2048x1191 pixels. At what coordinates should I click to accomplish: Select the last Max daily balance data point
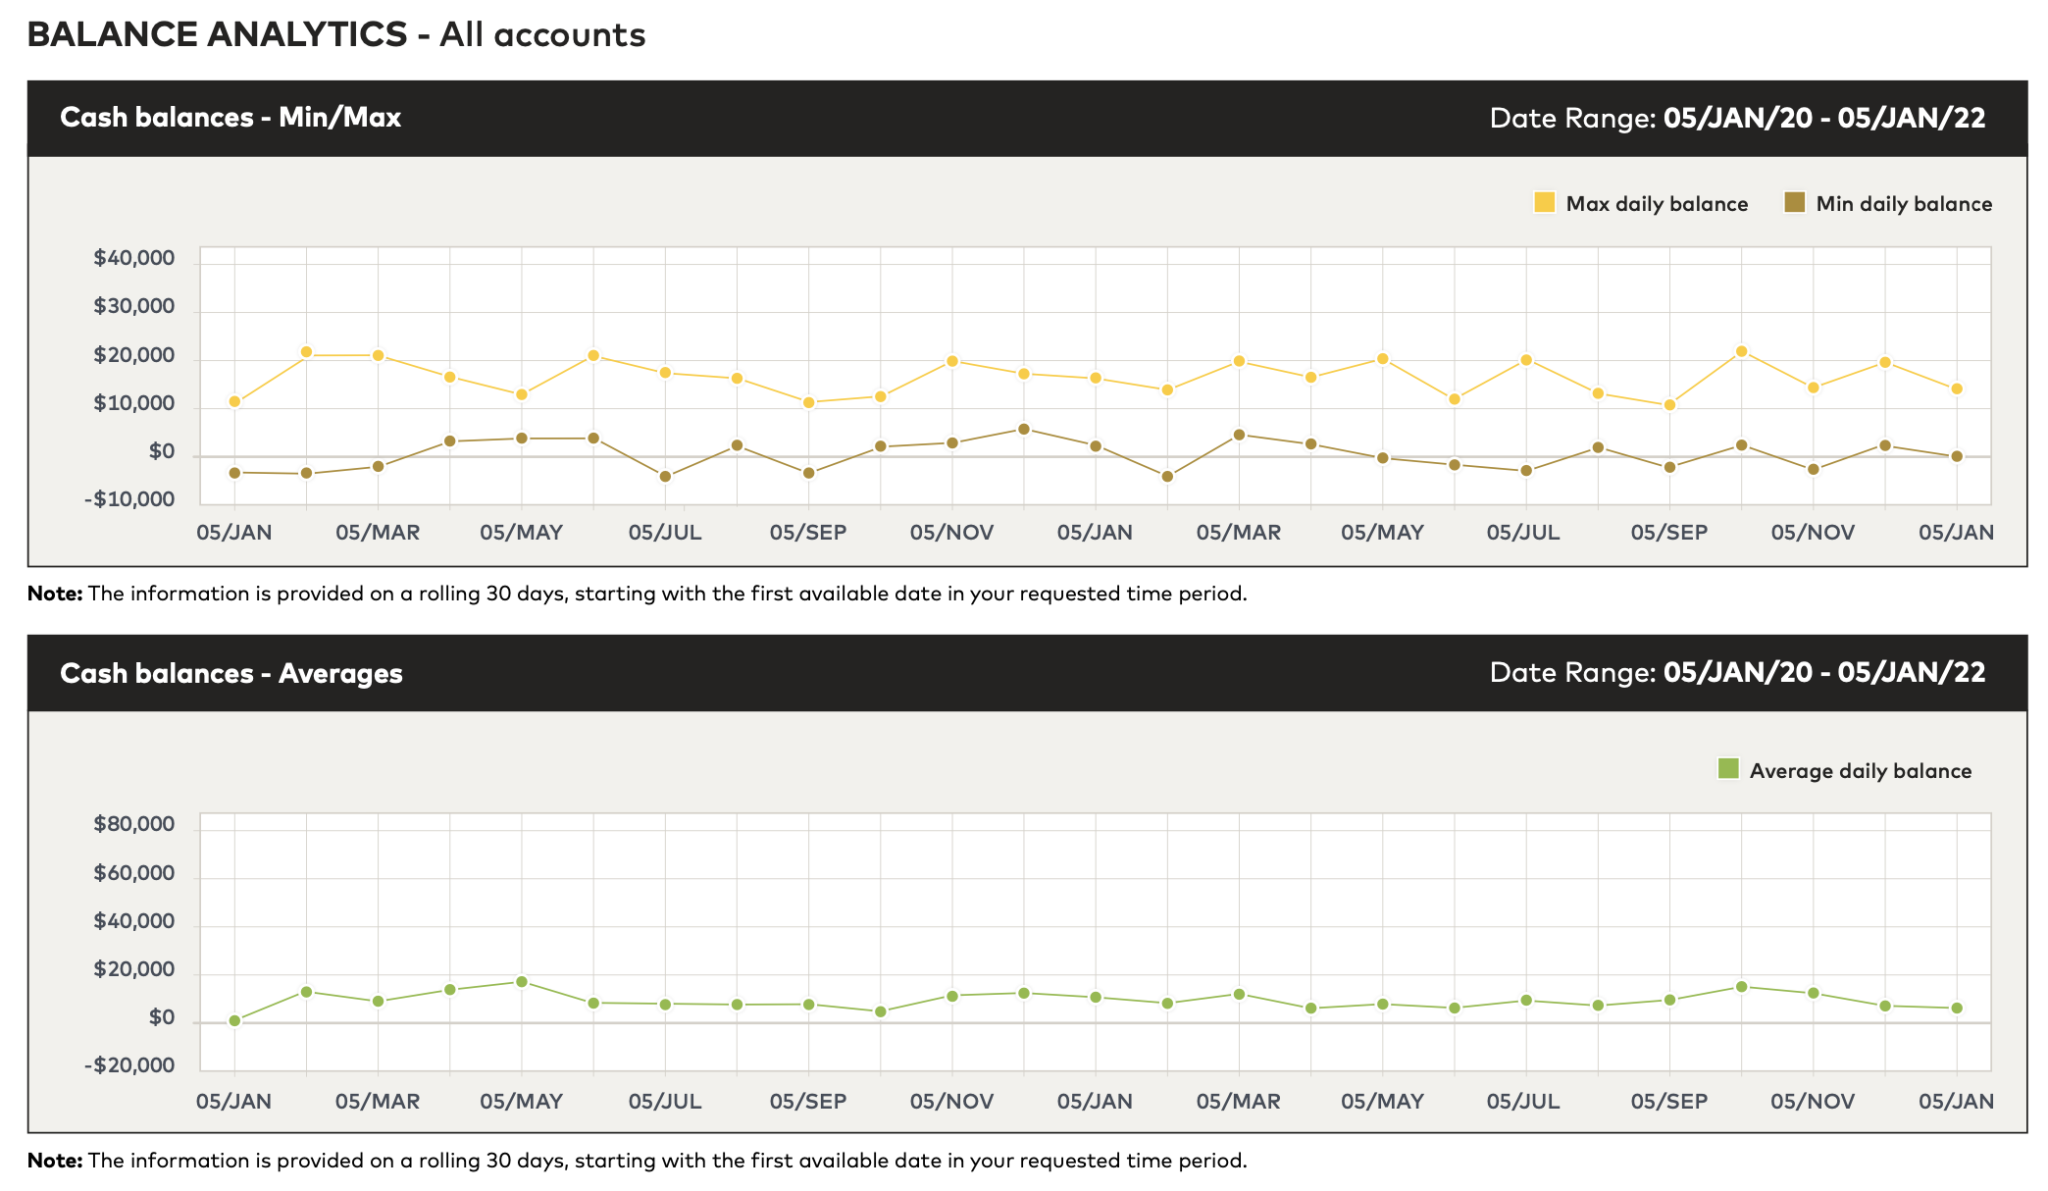pos(1957,389)
